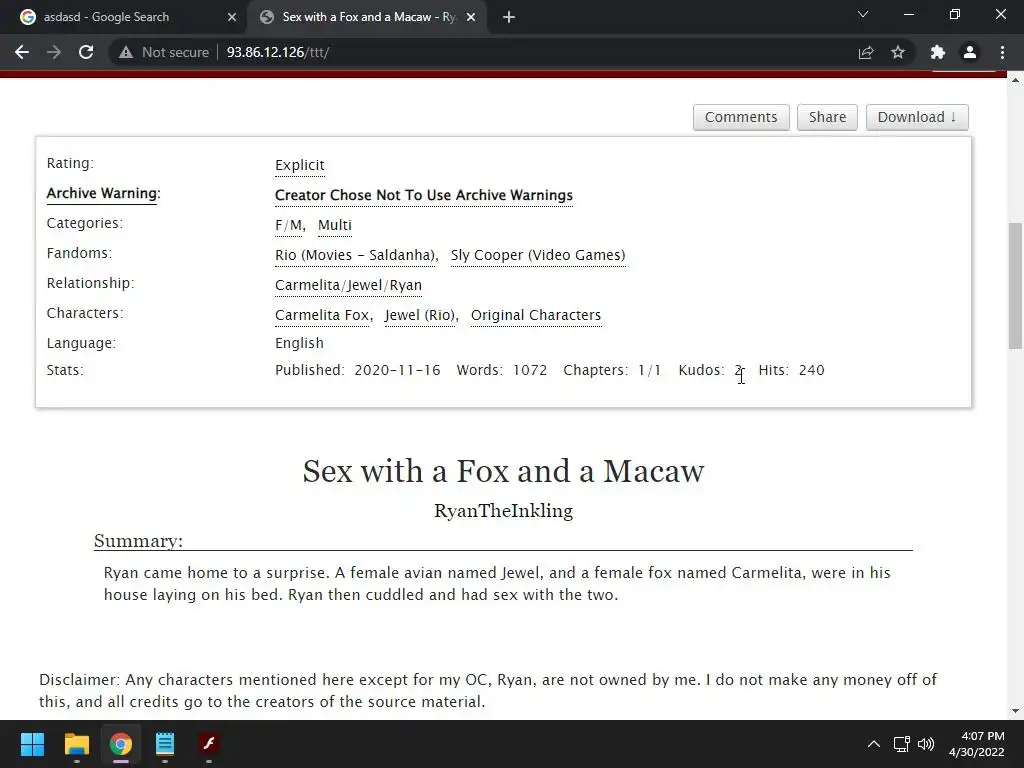
Task: Click the Original Characters tag
Action: 536,315
